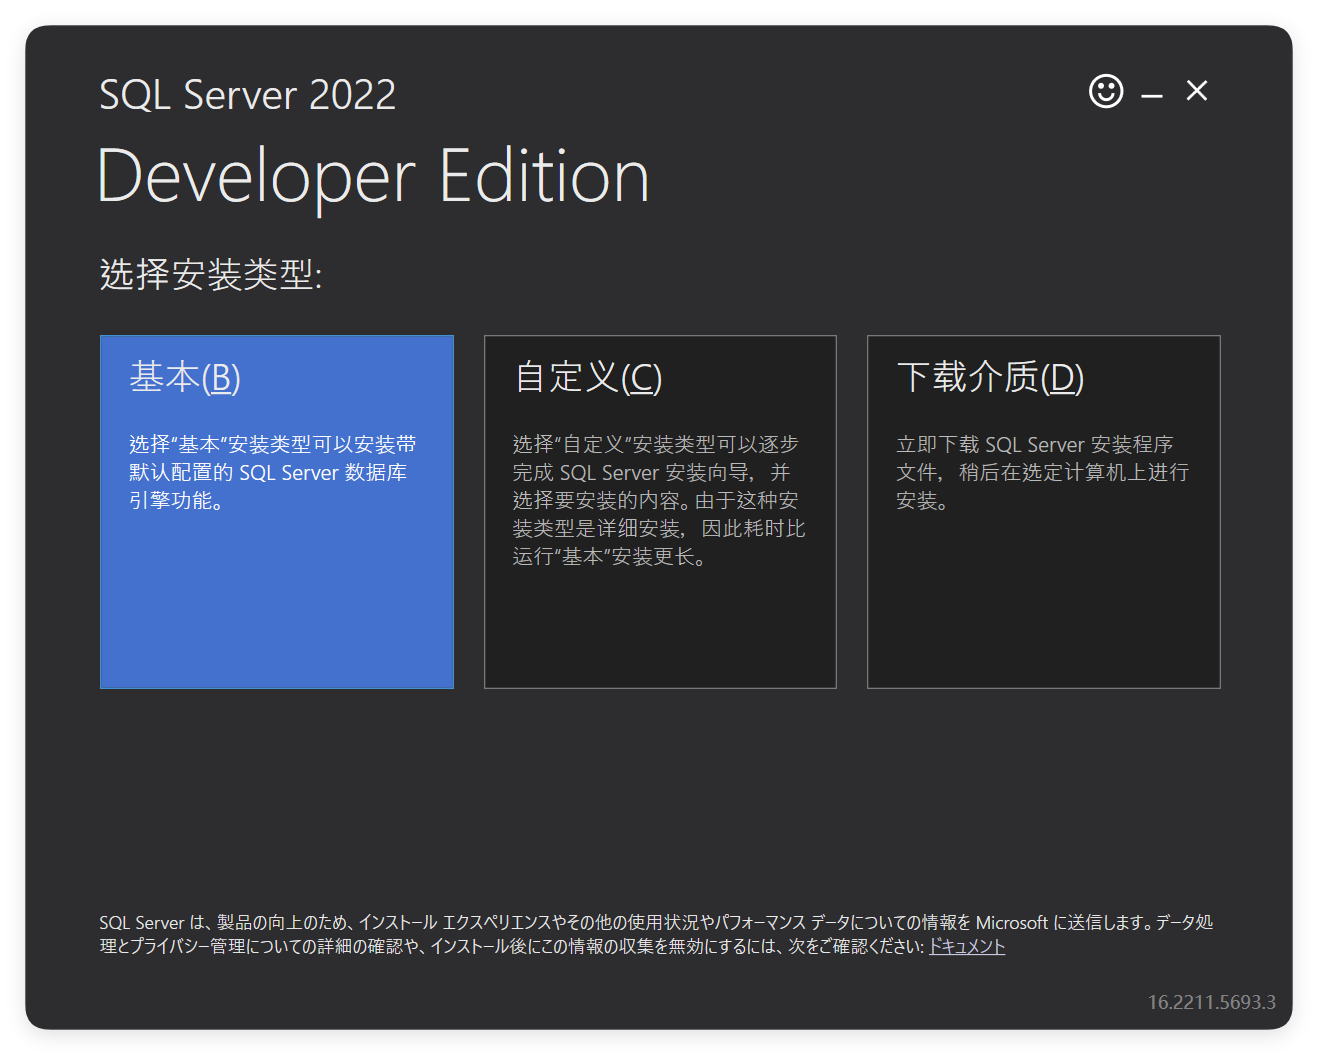Open the ドキュメント privacy link

tap(967, 946)
